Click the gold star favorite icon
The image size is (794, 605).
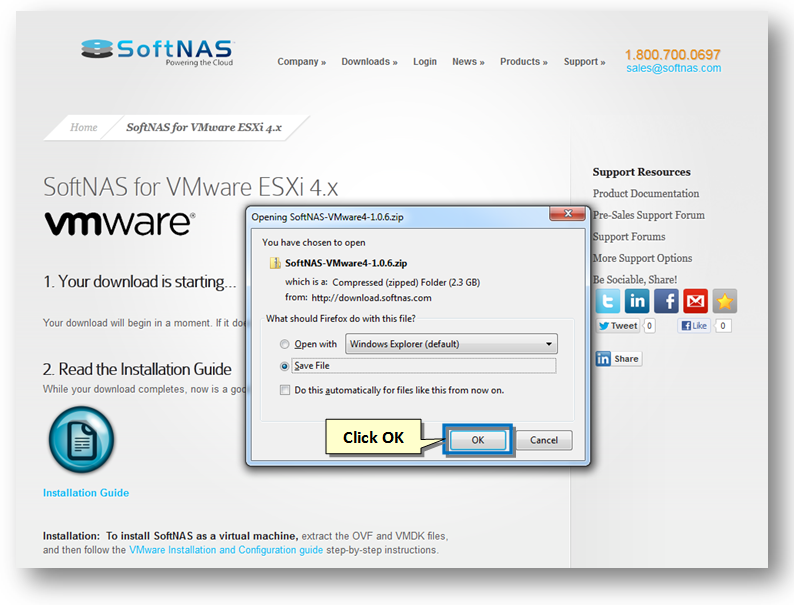725,301
